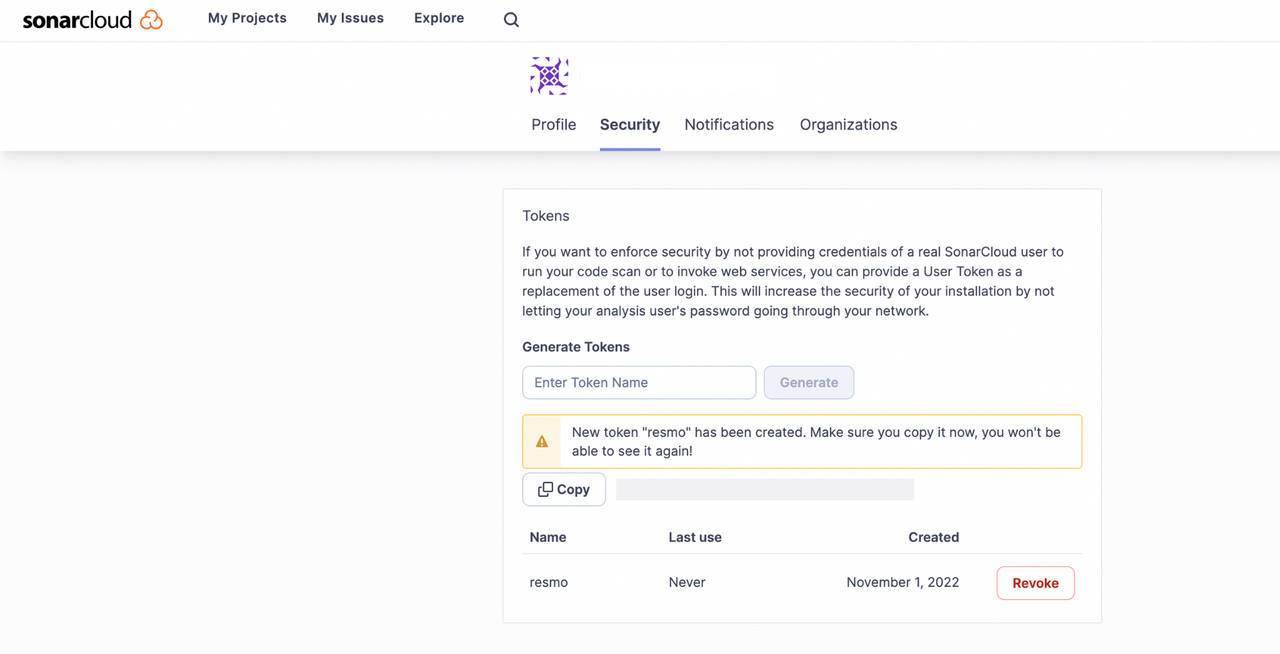Click the Created column header
This screenshot has width=1280, height=654.
coord(933,537)
